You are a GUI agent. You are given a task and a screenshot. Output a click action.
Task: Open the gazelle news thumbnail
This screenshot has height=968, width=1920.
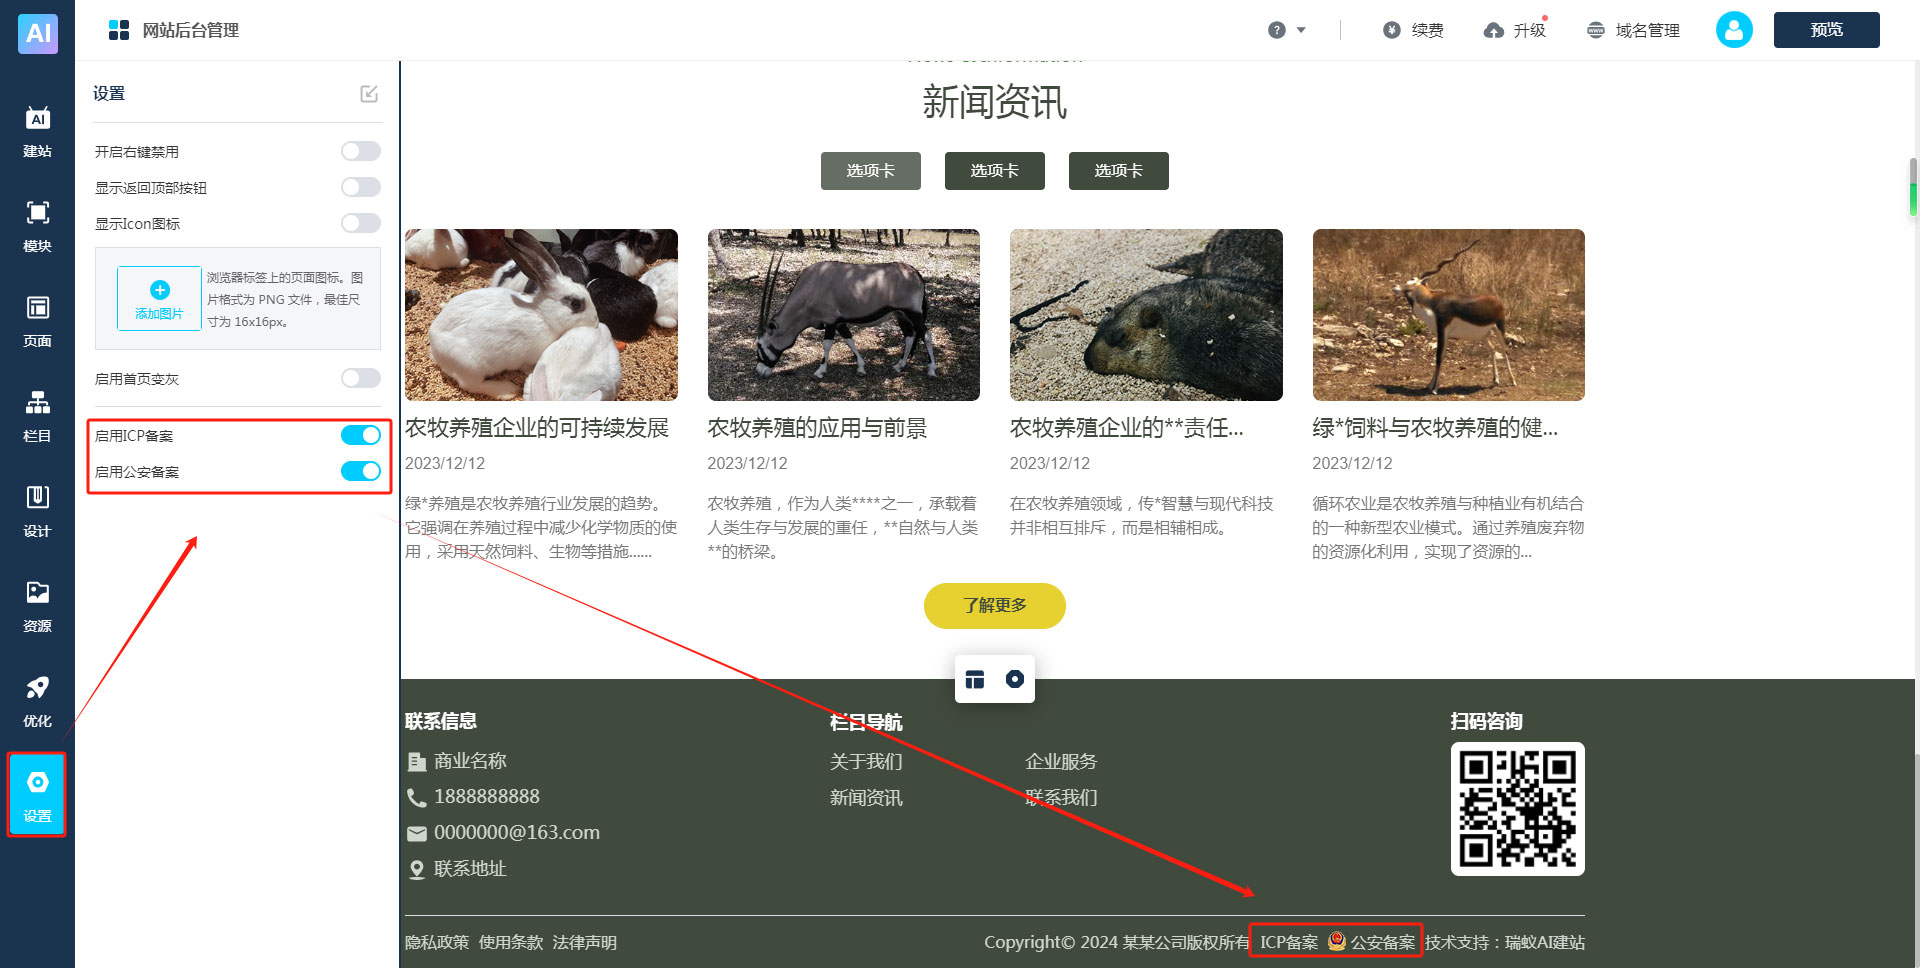(1449, 315)
